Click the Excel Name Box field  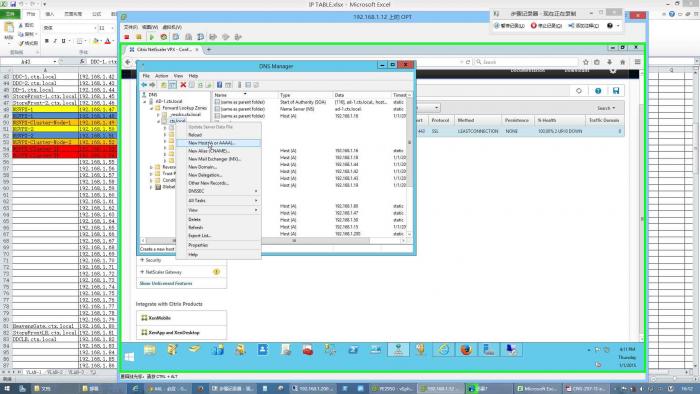[29, 61]
